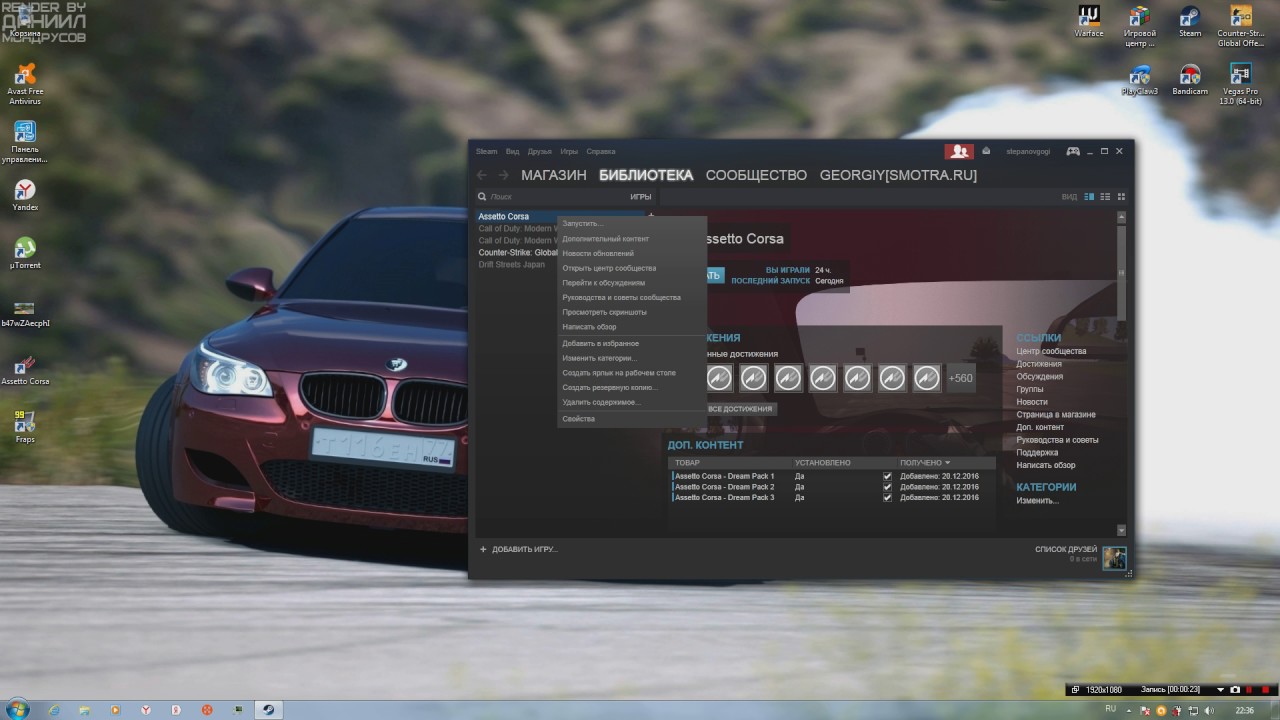Open the Assetto Corsa desktop shortcut

pos(25,369)
